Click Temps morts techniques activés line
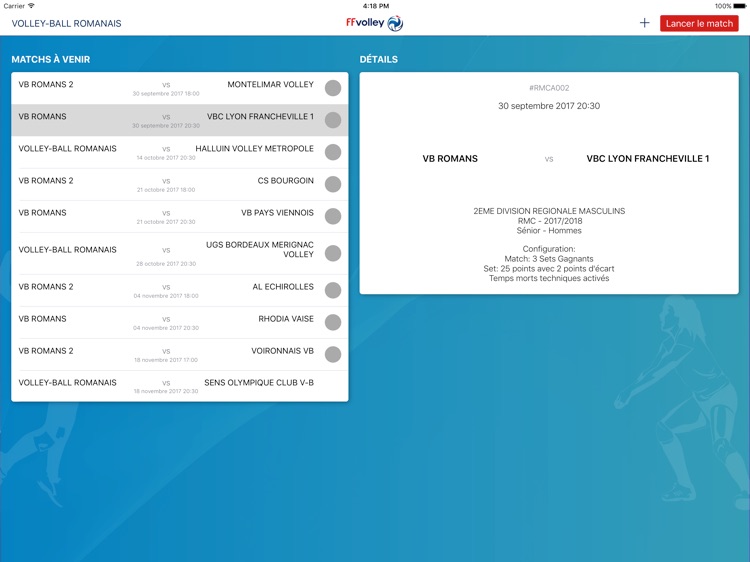 (x=549, y=278)
